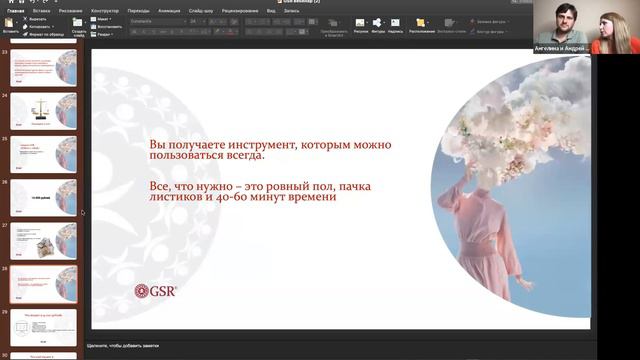The height and width of the screenshot is (360, 640).
Task: Open the Вставка tab
Action: point(42,11)
